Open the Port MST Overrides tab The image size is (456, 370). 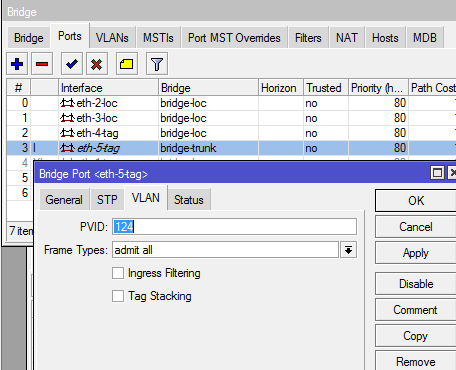tap(234, 38)
